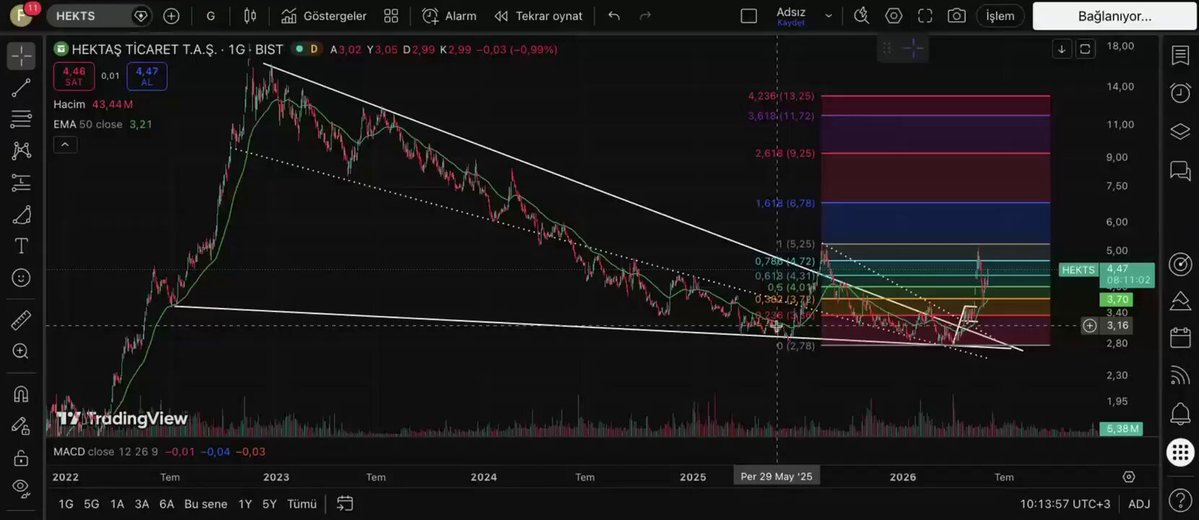Open the forecasting and measurement tools
The image size is (1199, 520).
tap(21, 182)
